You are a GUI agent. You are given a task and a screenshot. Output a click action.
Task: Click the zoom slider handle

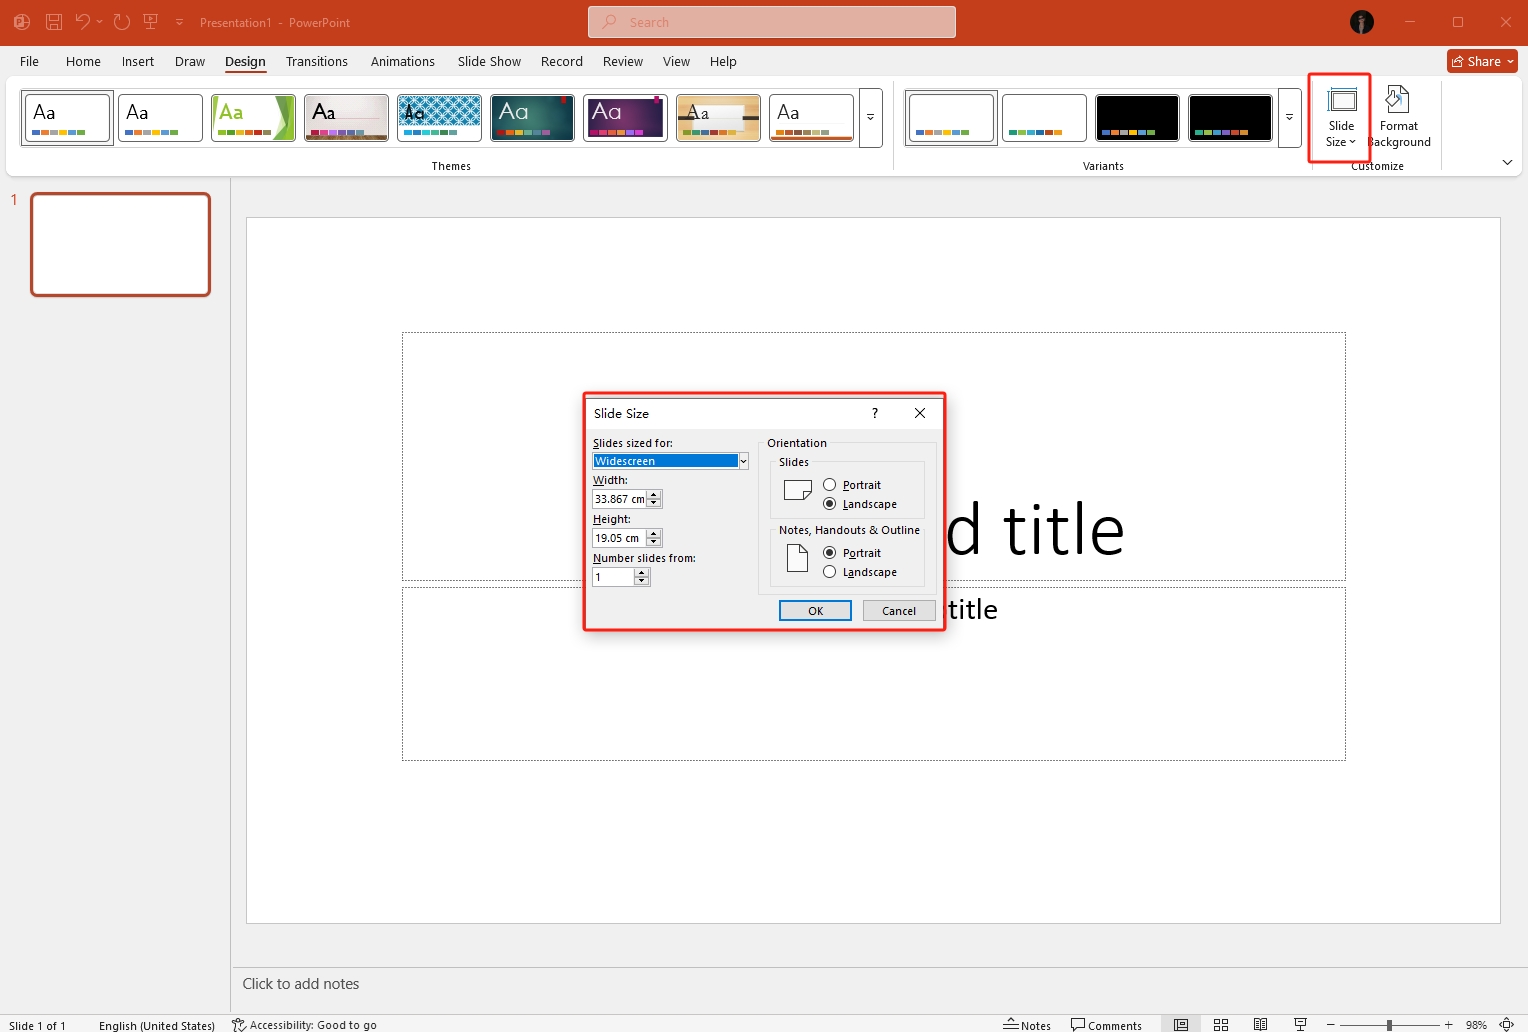coord(1389,1025)
